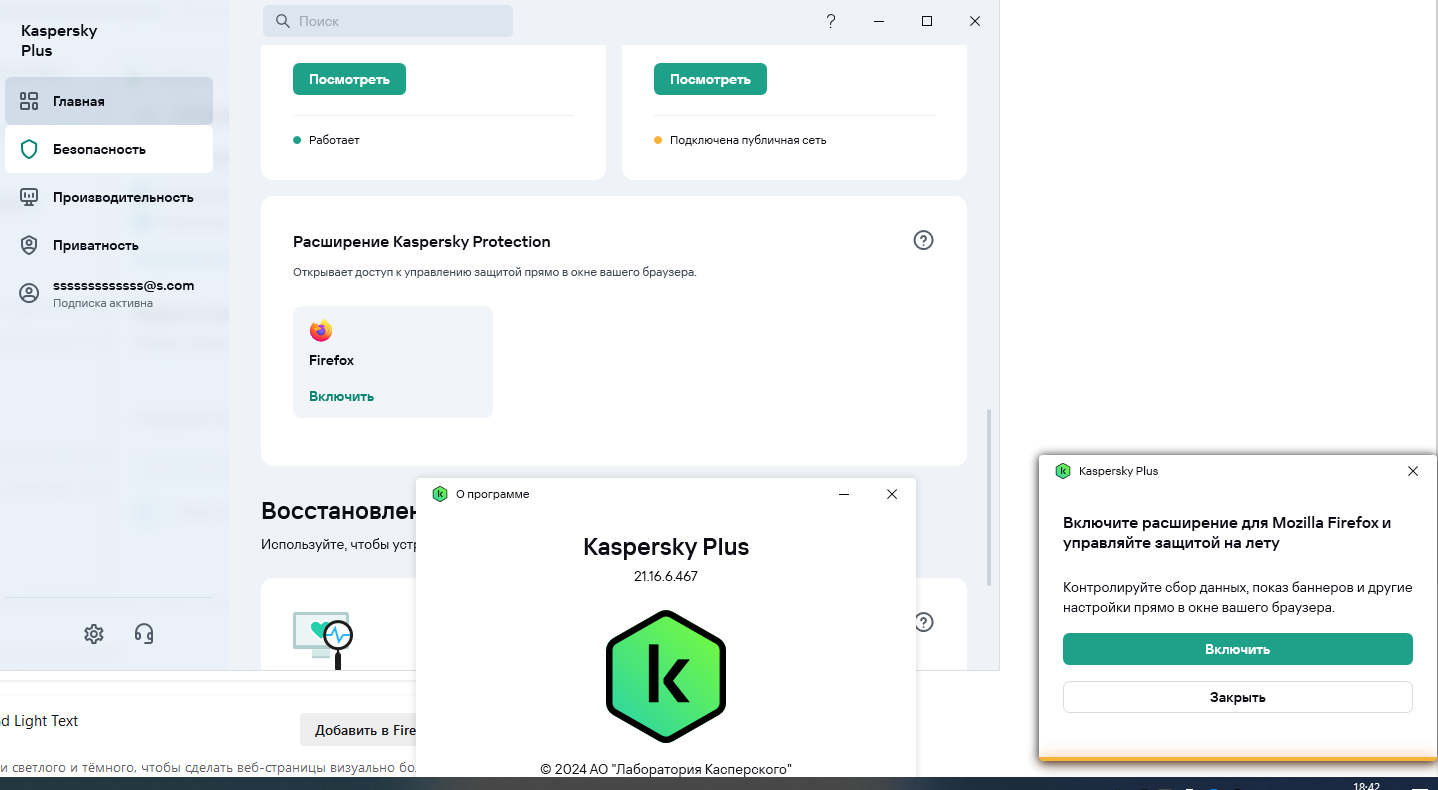Image resolution: width=1438 pixels, height=790 pixels.
Task: Click the Kaspersky icon in О программе title
Action: 440,494
